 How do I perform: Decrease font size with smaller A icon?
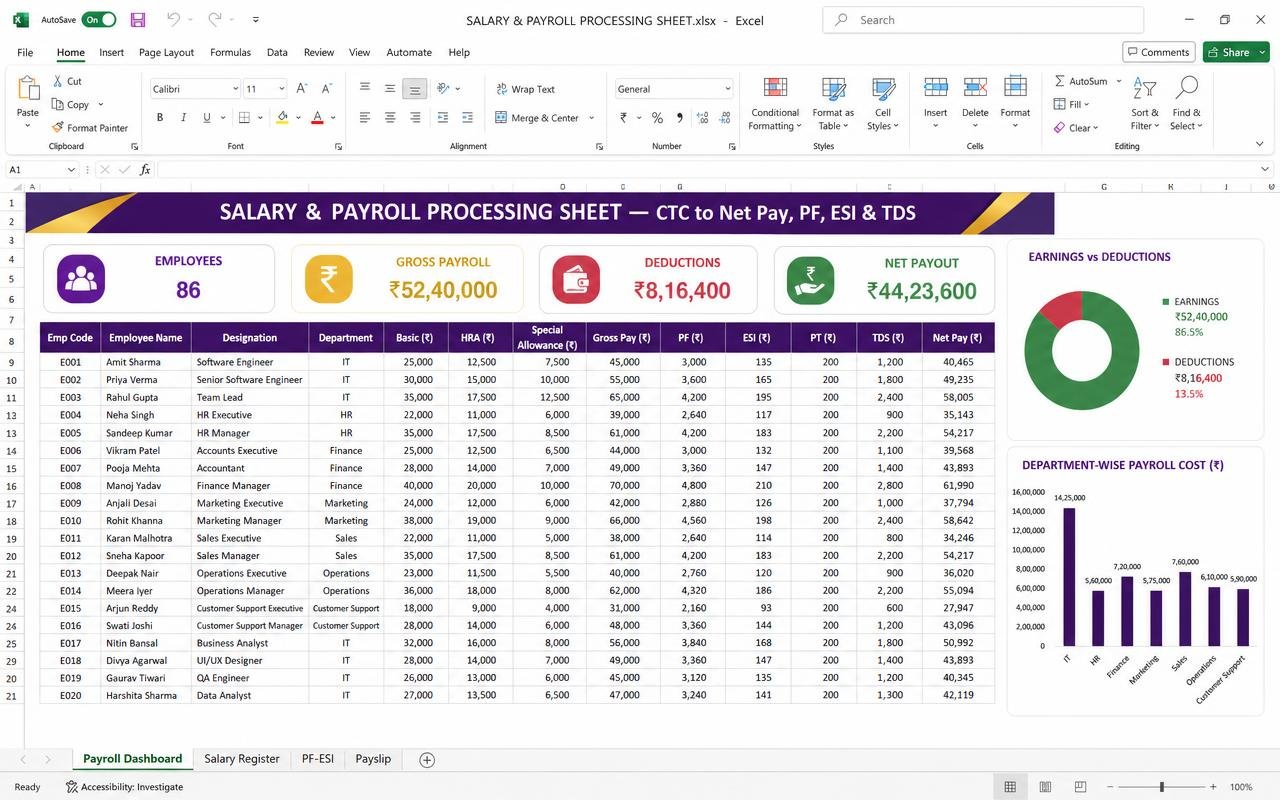click(x=327, y=88)
